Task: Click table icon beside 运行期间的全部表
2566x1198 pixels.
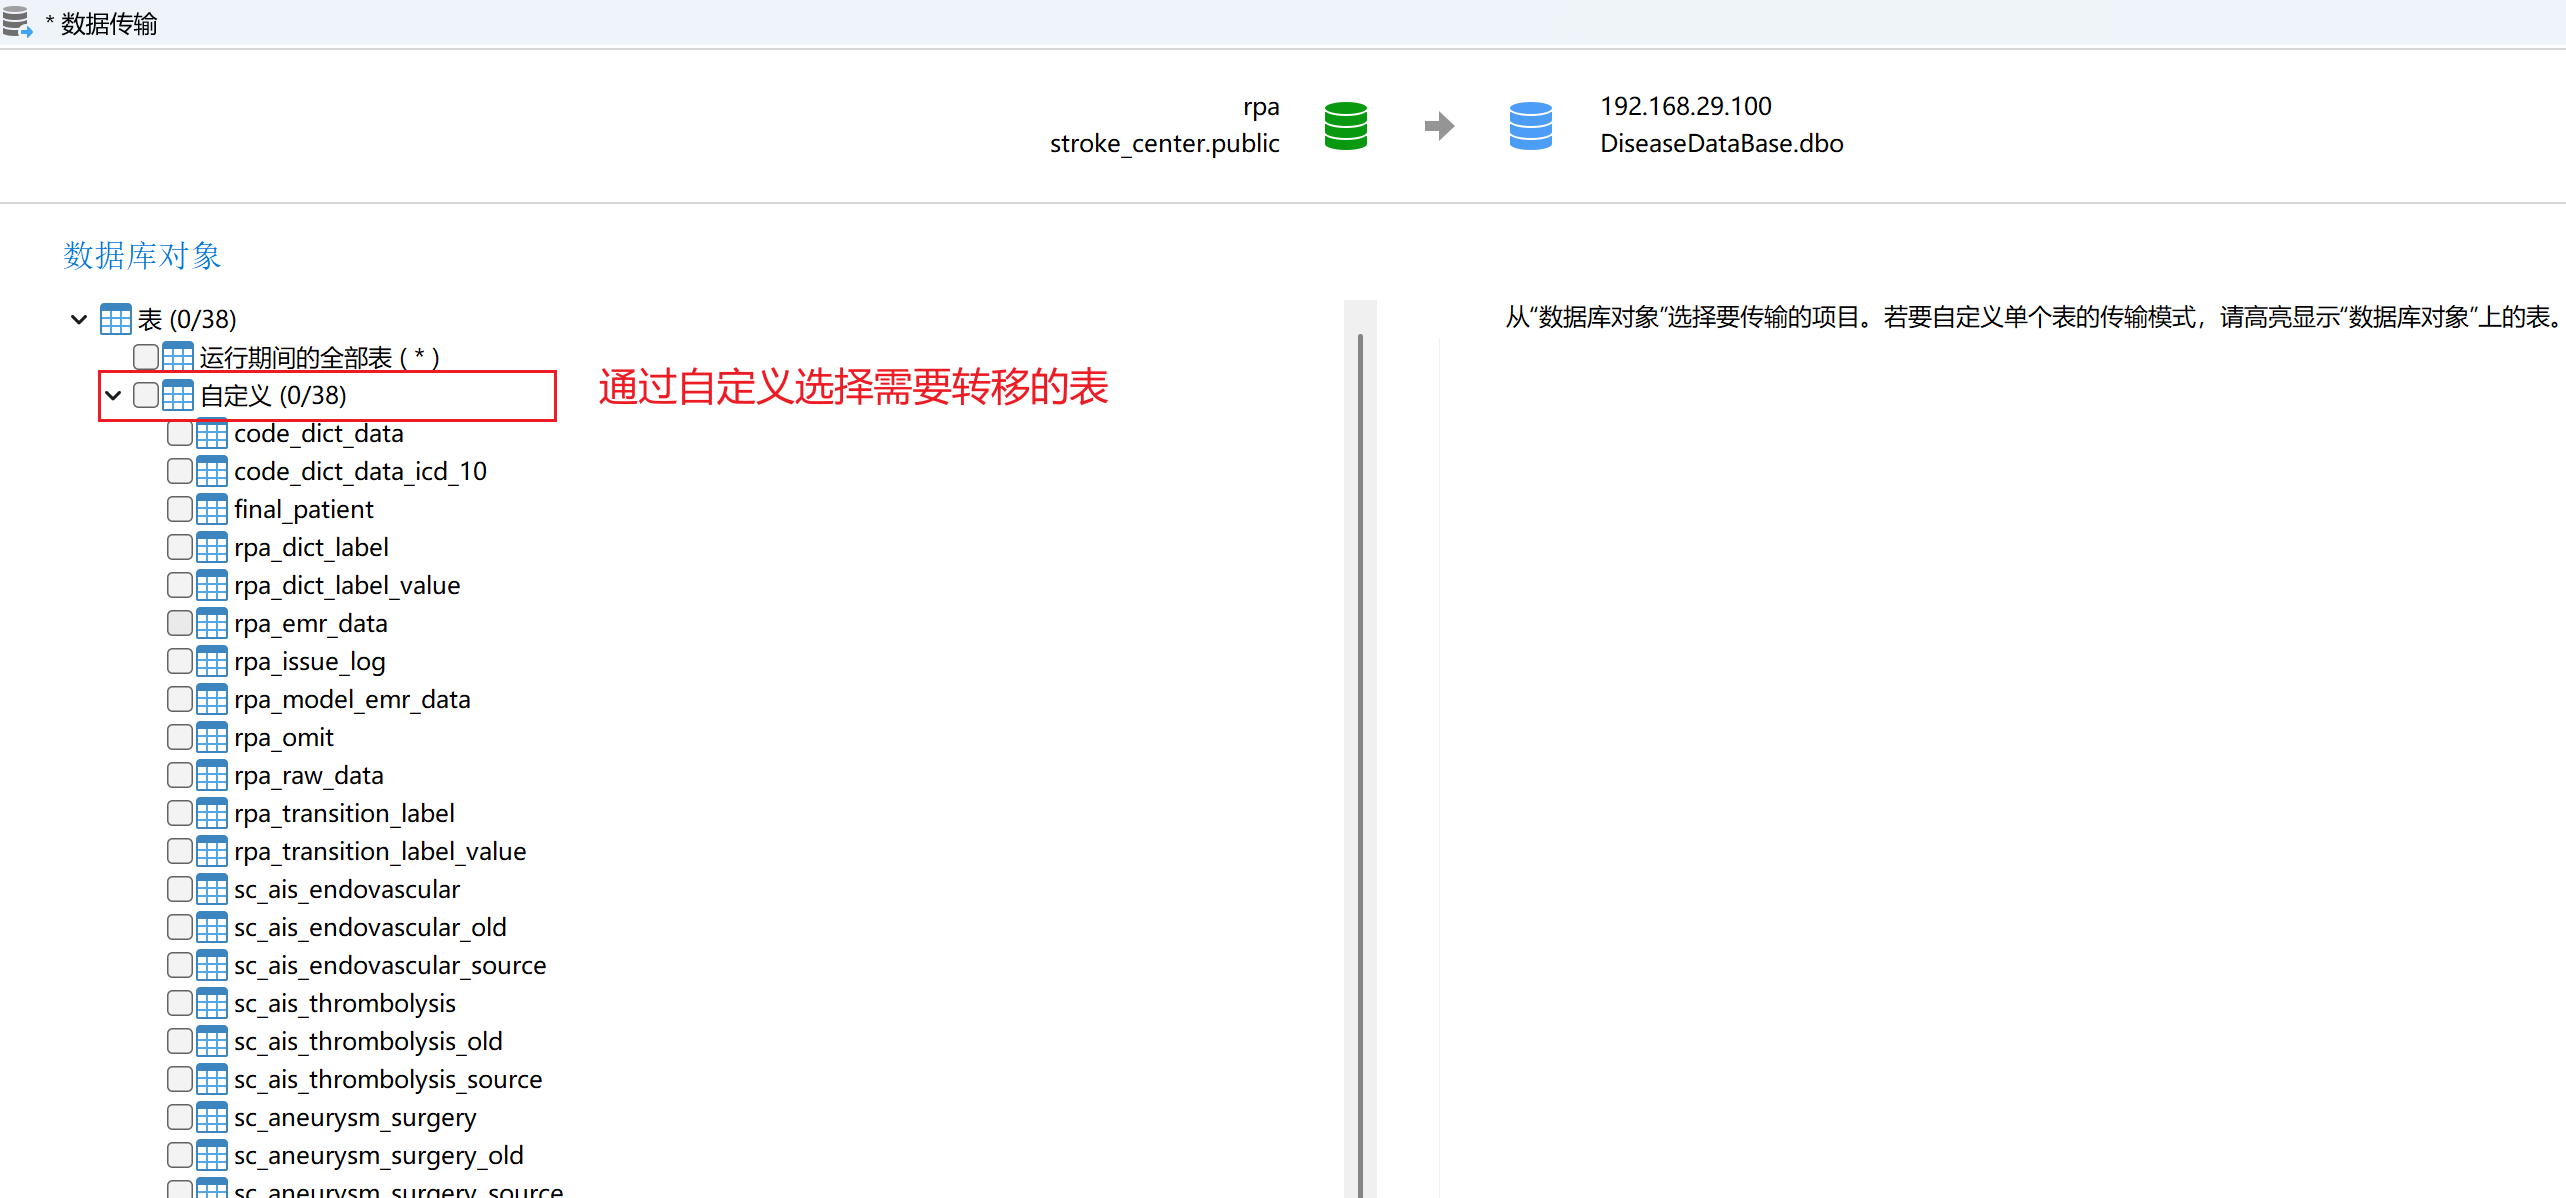Action: pos(178,357)
